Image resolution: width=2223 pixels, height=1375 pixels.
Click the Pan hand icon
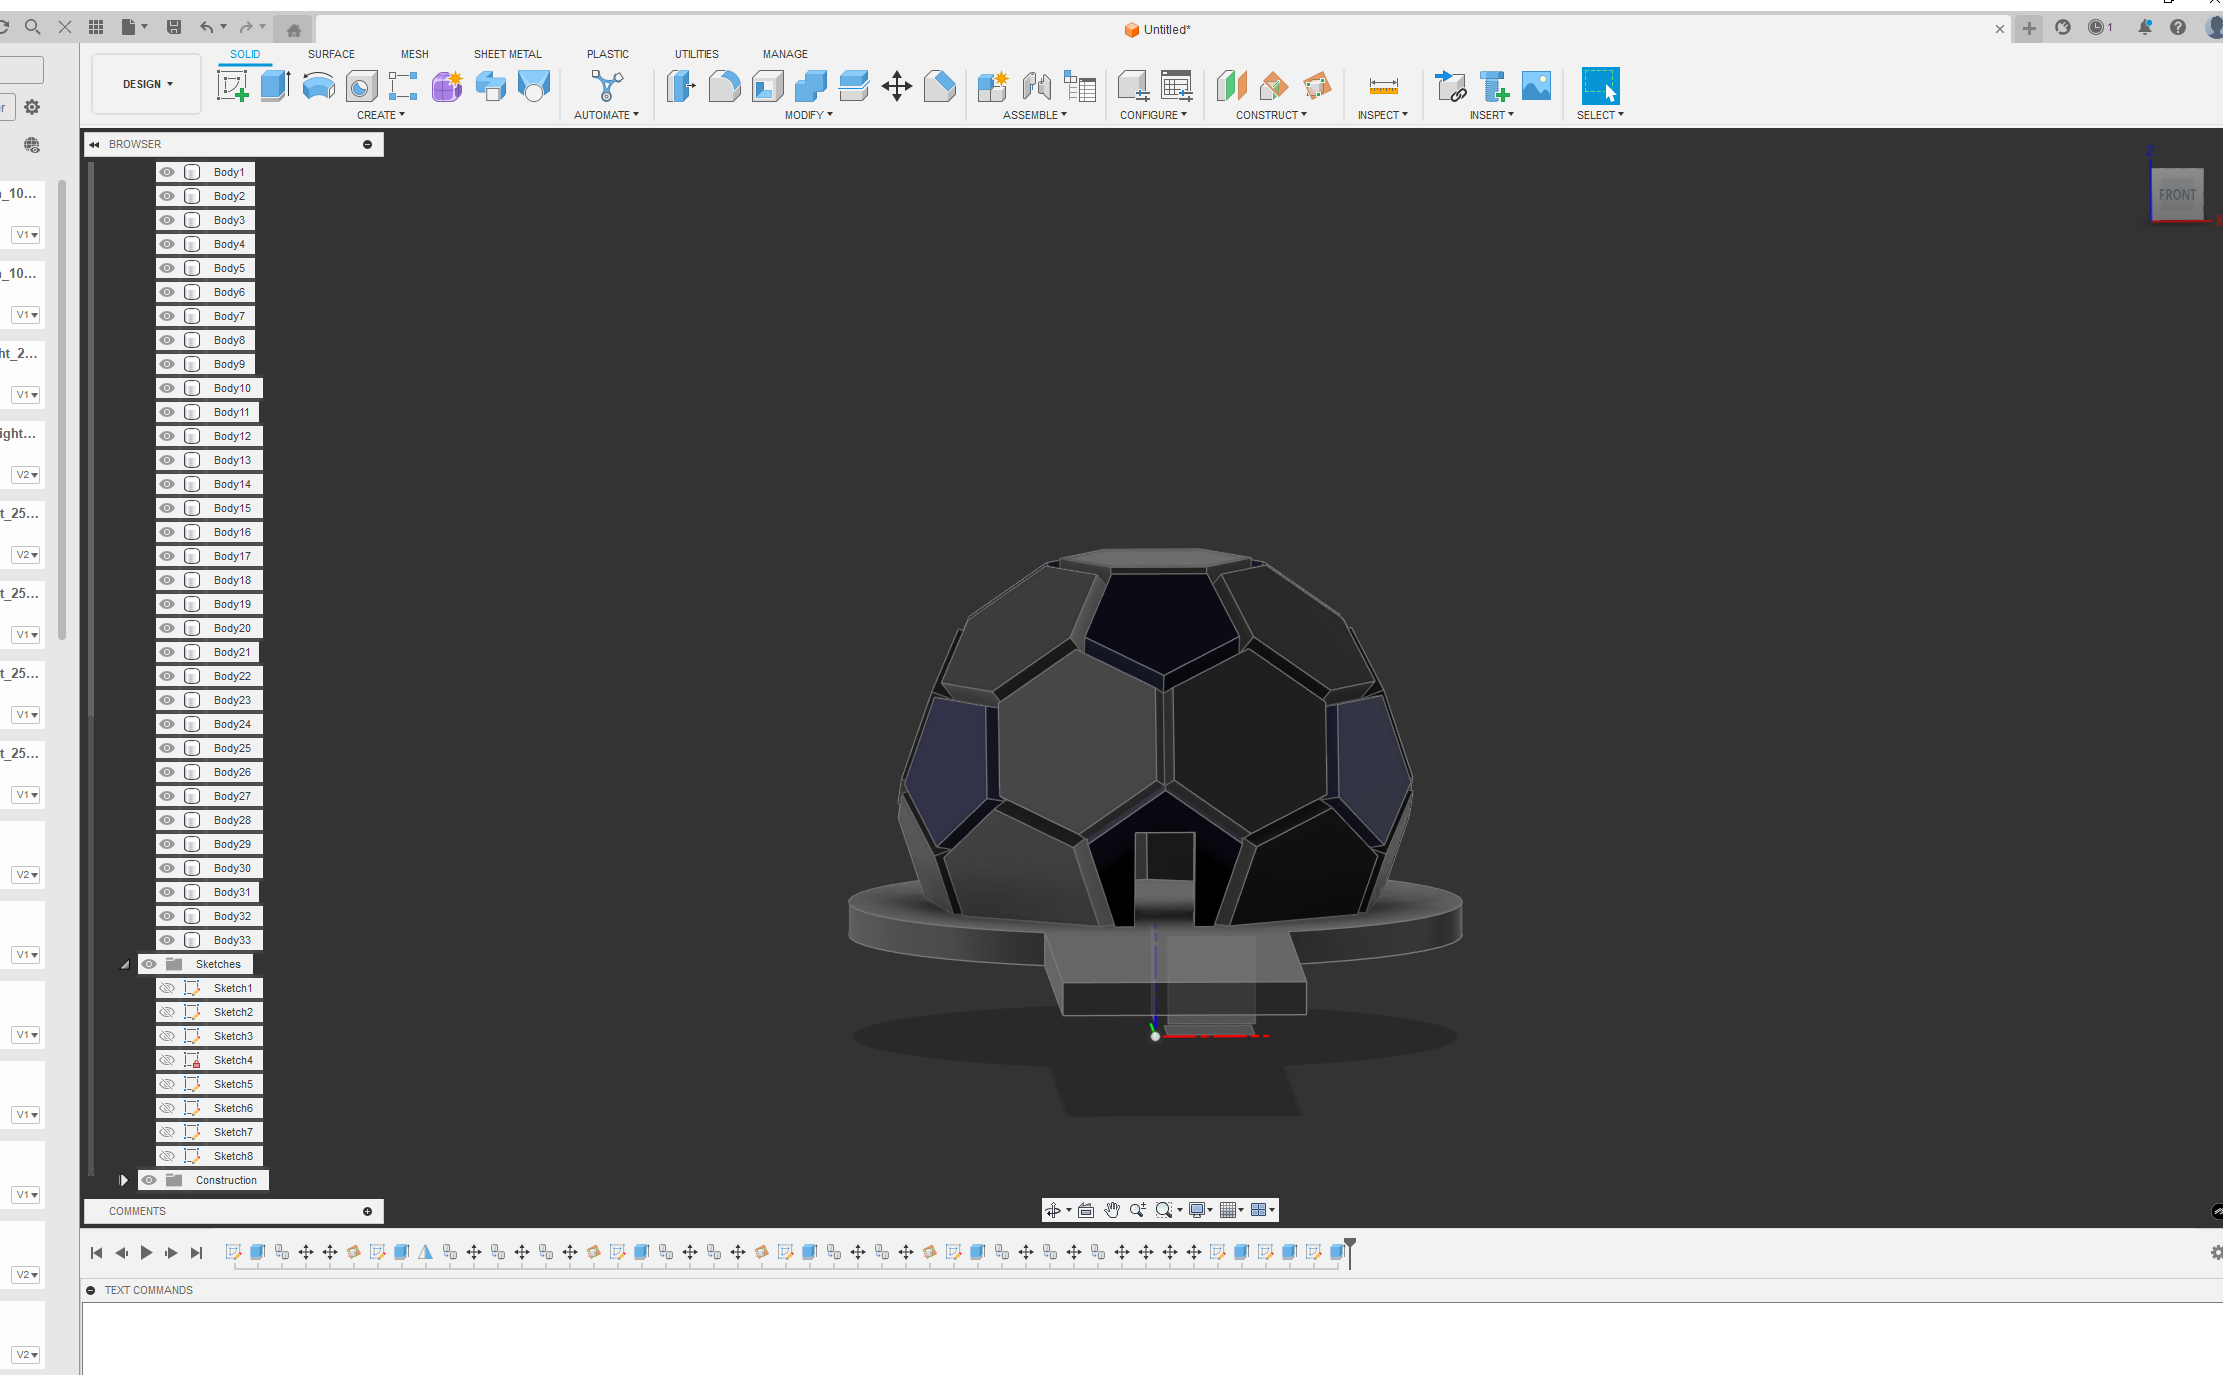click(x=1112, y=1210)
